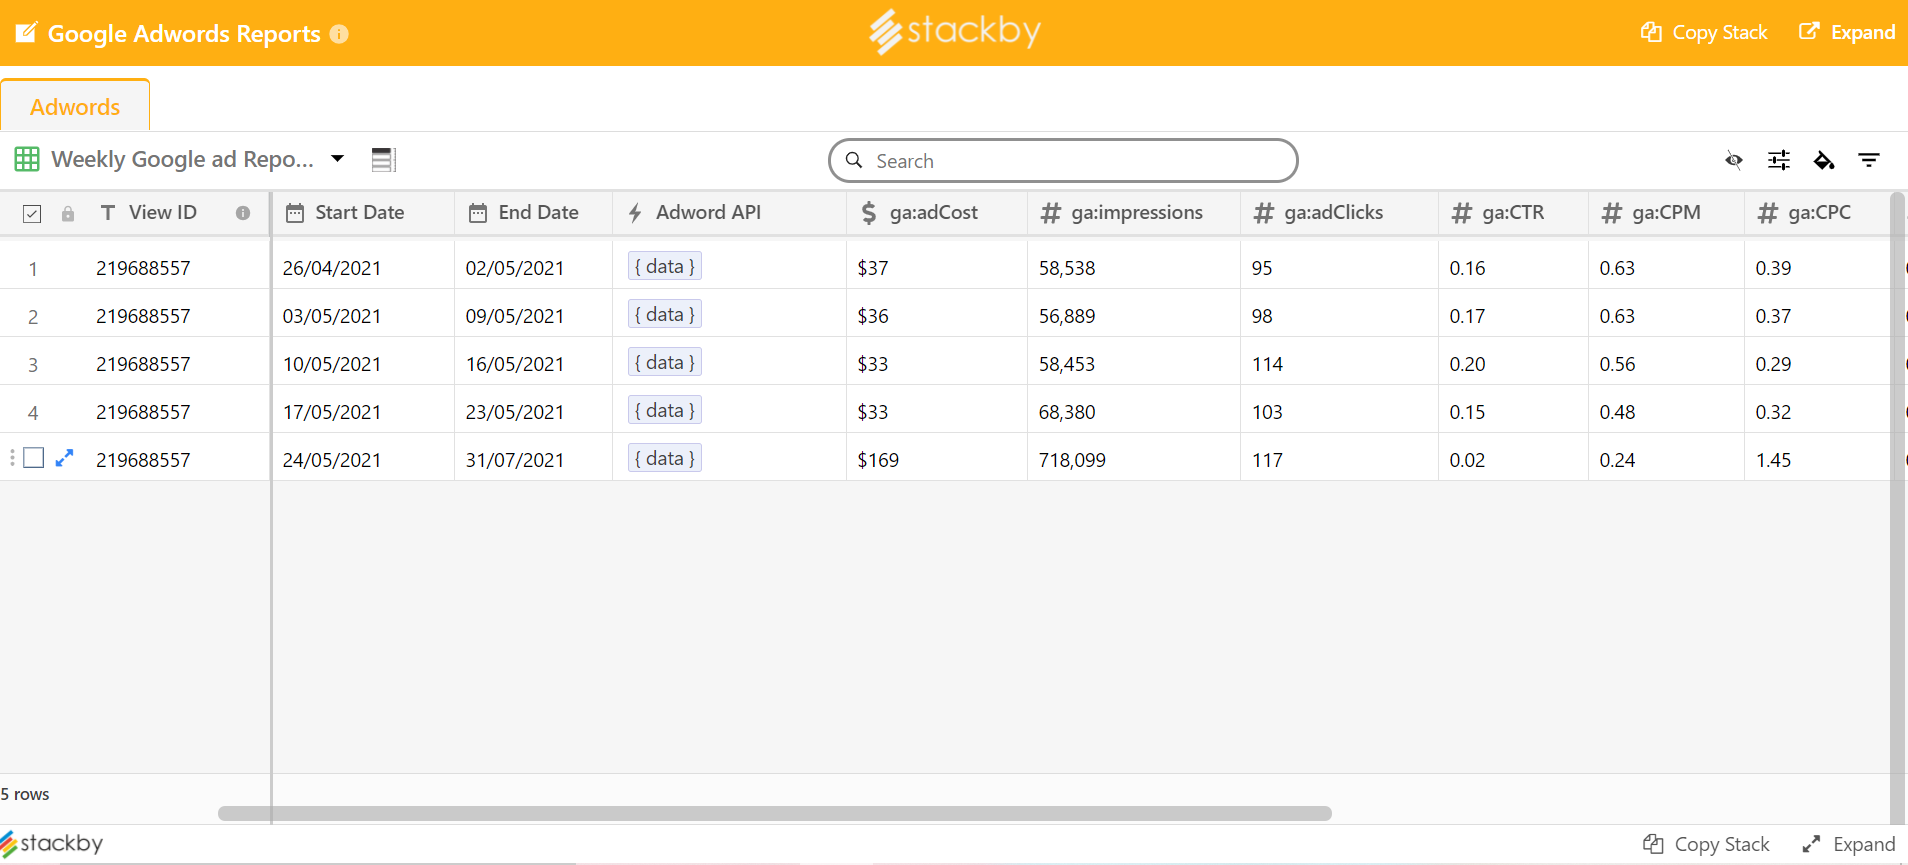Click the horizontal scrollbar at table bottom
1908x865 pixels.
pos(775,813)
